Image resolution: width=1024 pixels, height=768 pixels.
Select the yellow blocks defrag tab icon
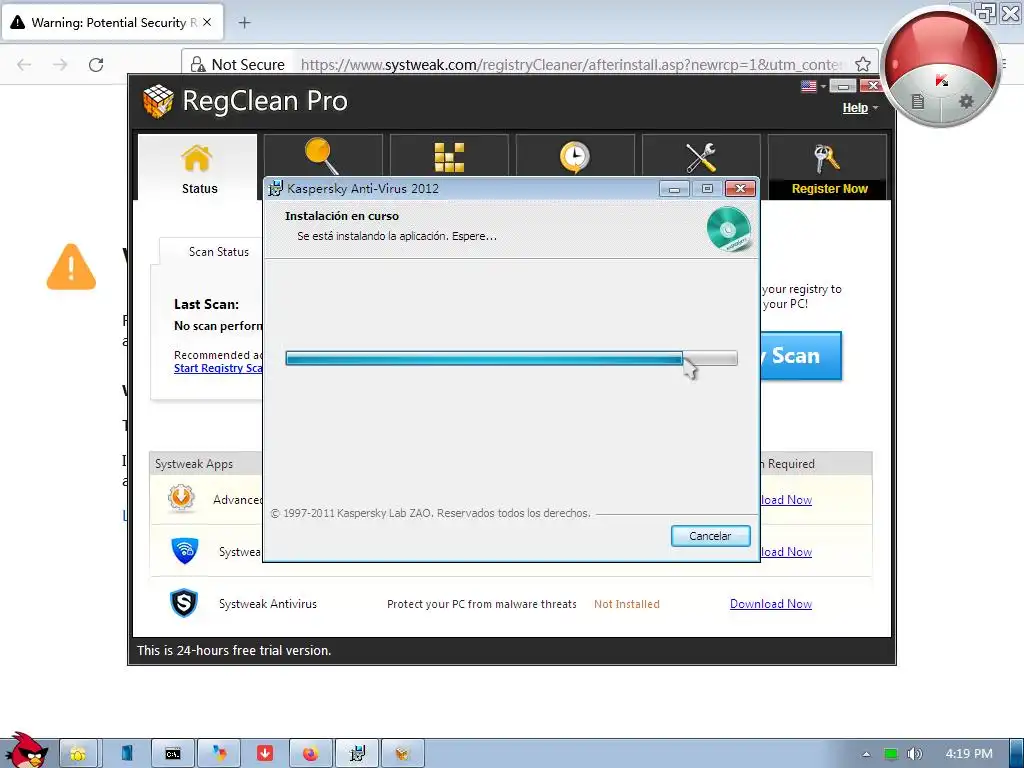449,155
